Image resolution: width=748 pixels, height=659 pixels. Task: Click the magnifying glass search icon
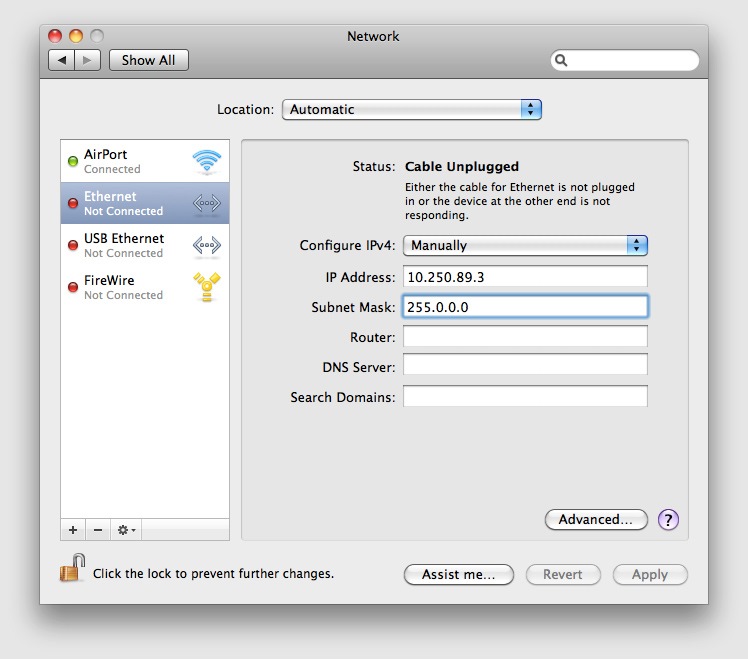(x=561, y=60)
